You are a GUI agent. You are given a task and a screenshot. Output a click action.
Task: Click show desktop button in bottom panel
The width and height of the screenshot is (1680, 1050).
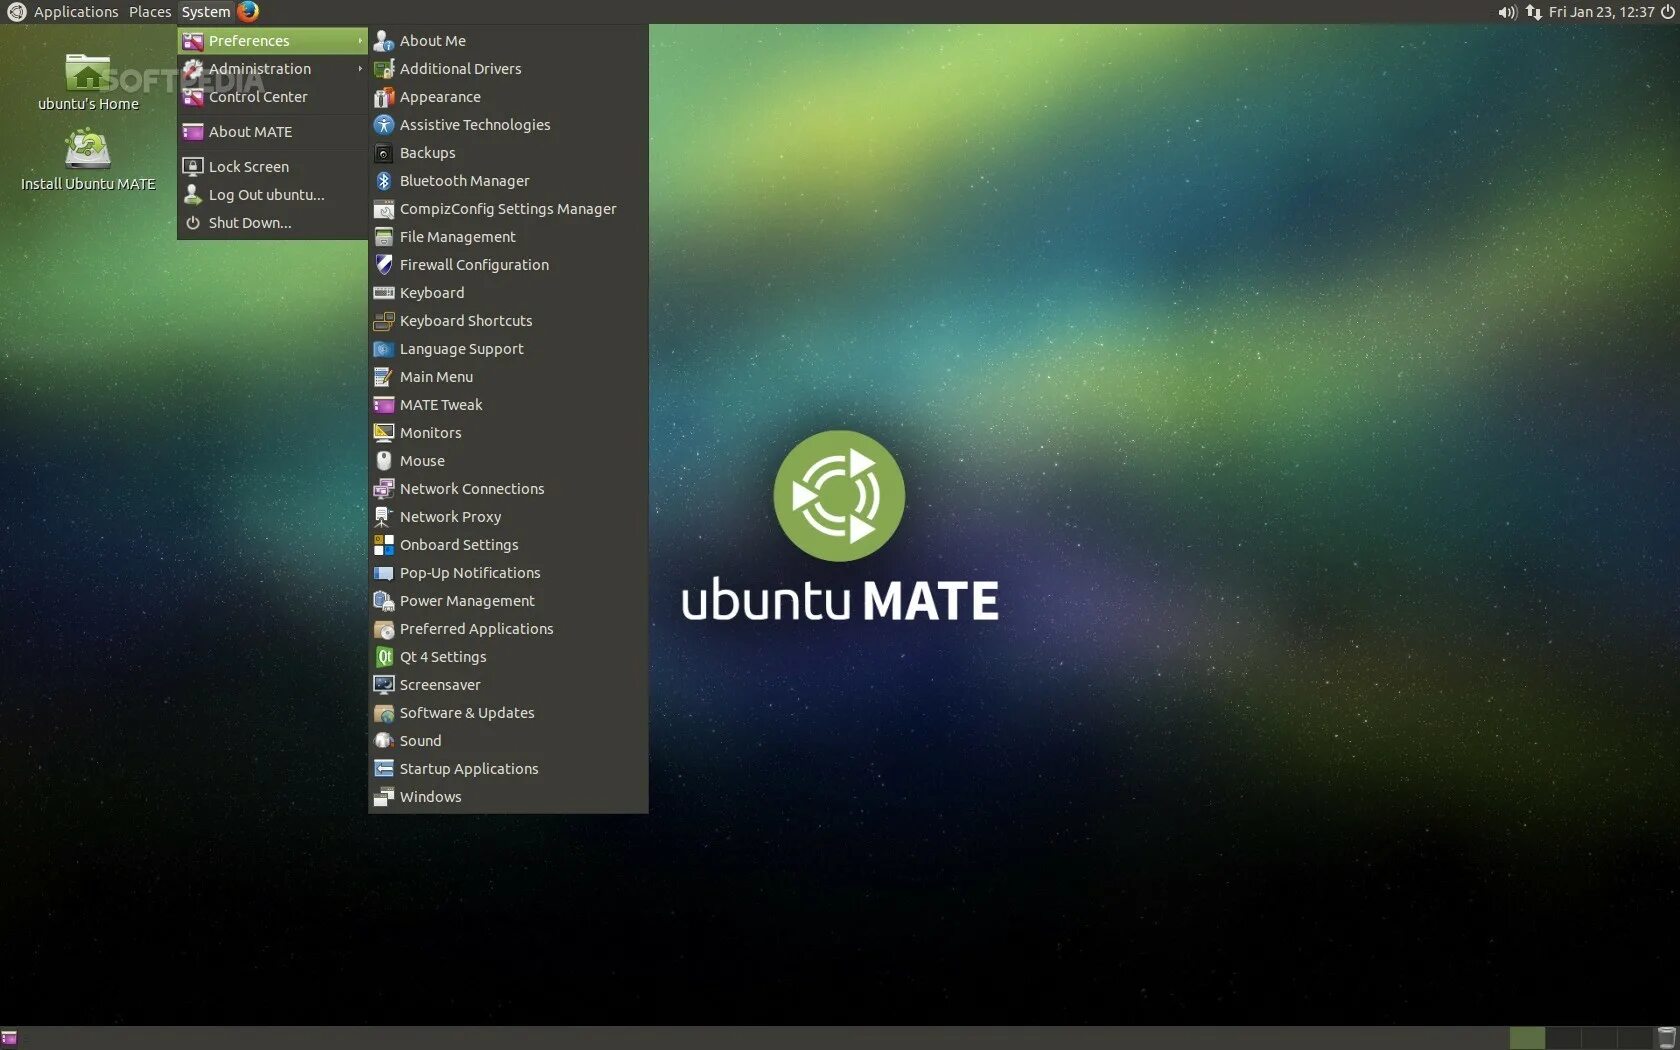(9, 1038)
